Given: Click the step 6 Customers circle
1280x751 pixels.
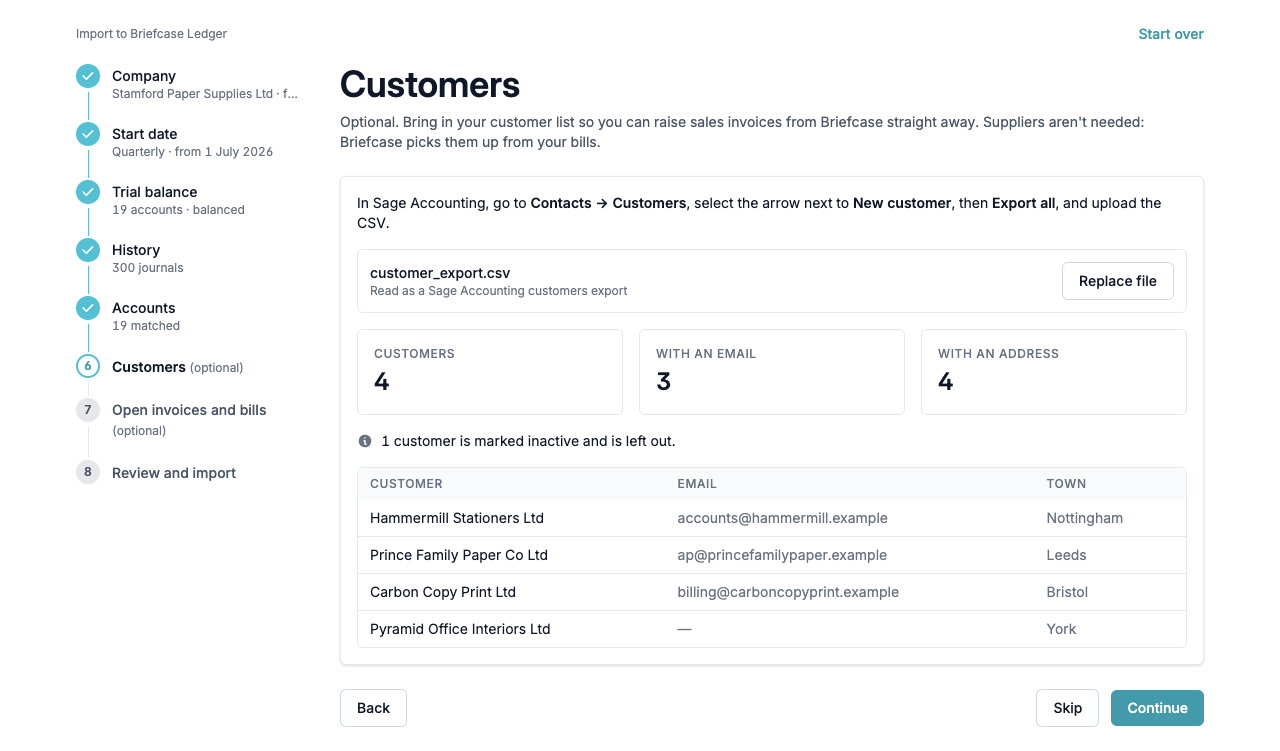Looking at the screenshot, I should (88, 366).
